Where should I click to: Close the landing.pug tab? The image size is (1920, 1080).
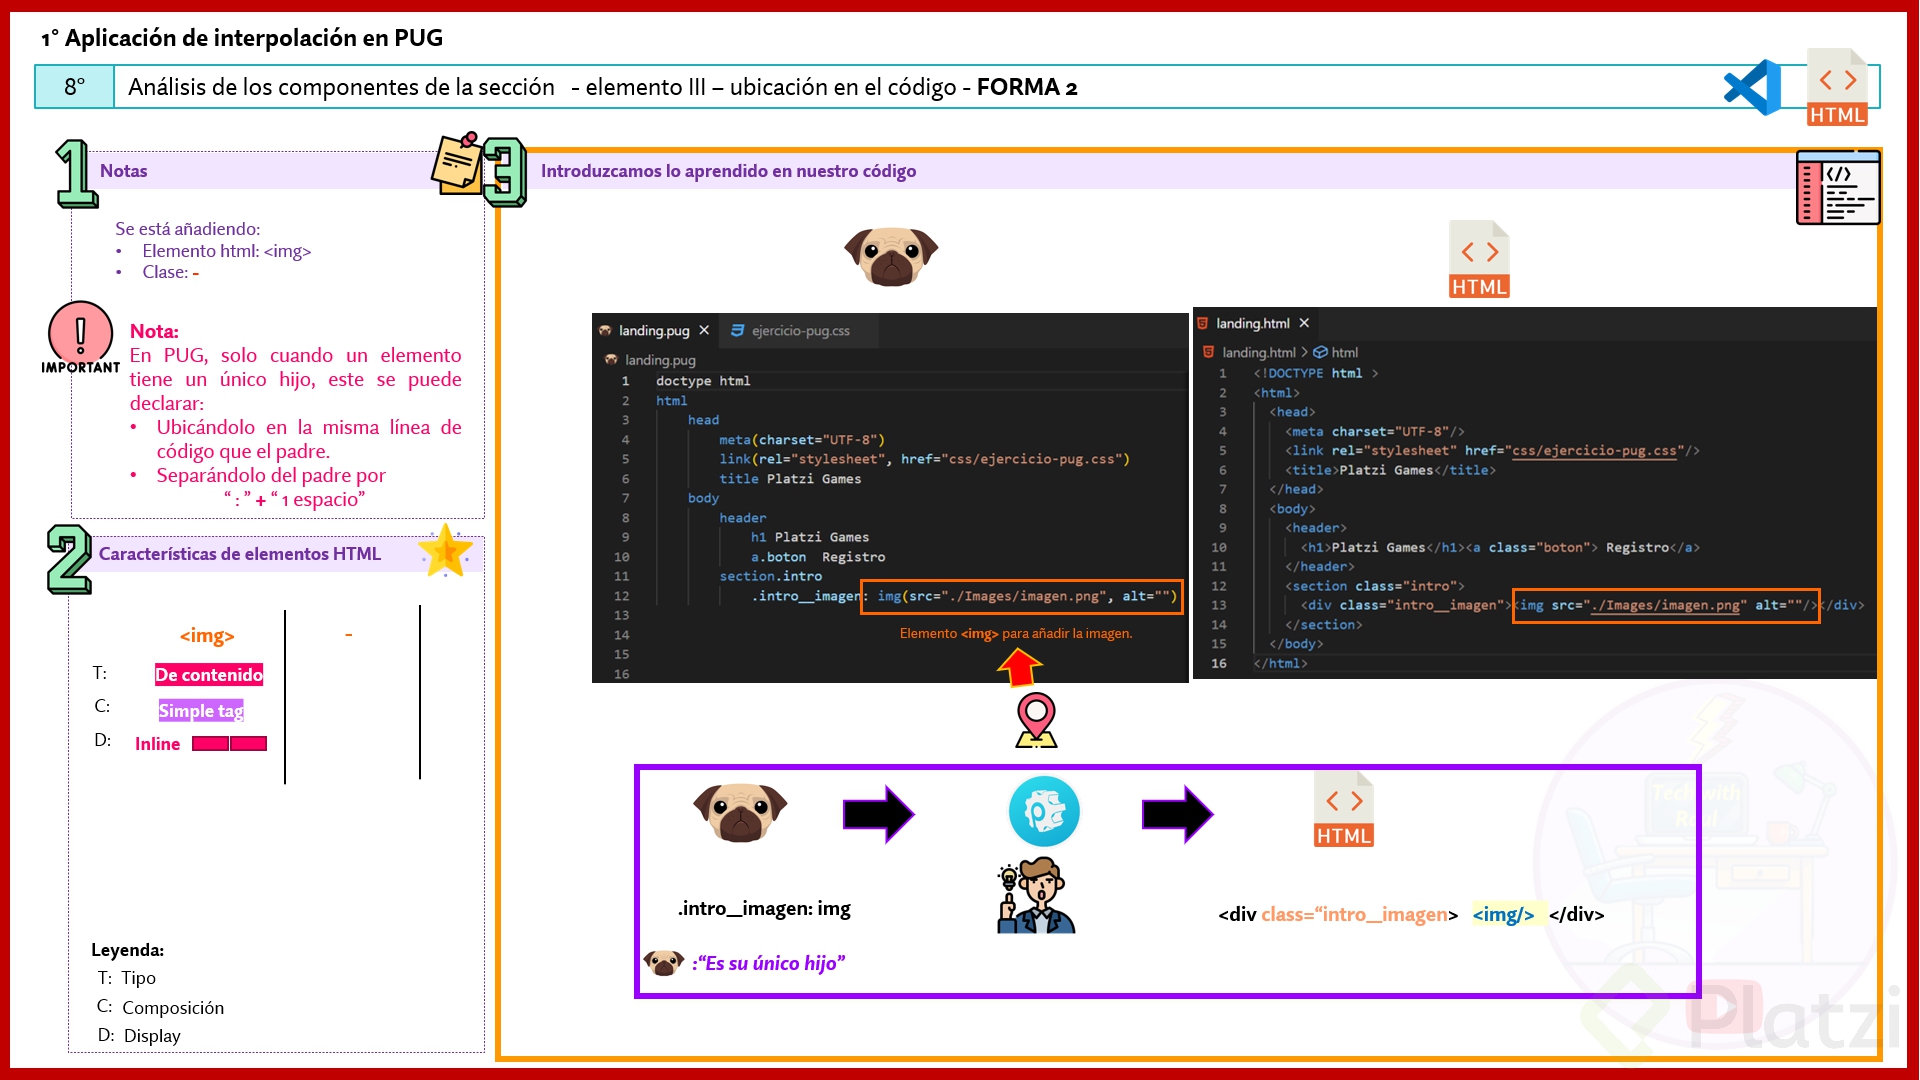[x=704, y=331]
